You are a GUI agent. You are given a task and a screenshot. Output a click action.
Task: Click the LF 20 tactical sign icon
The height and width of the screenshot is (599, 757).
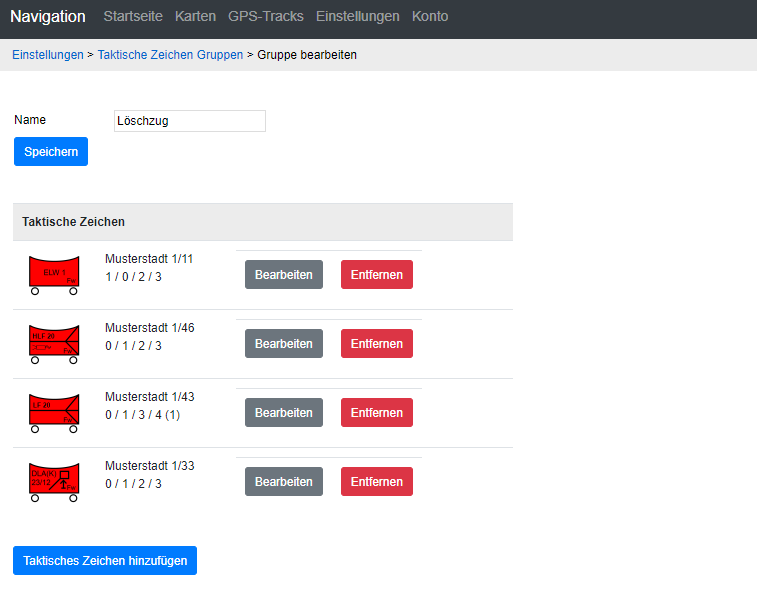coord(54,413)
